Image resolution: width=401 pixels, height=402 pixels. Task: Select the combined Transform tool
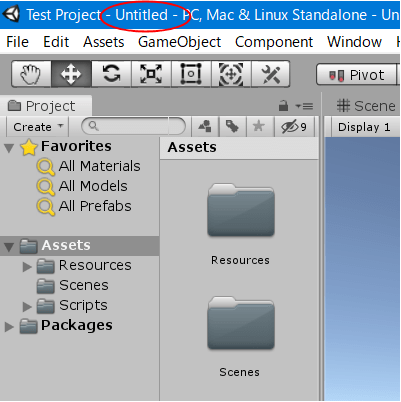click(x=231, y=74)
